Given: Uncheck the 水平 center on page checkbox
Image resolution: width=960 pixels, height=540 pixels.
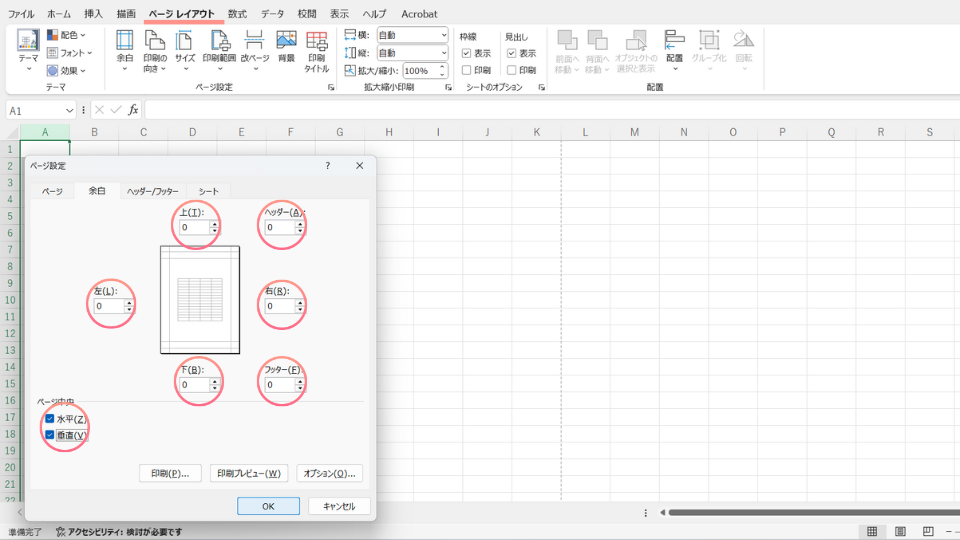Looking at the screenshot, I should tap(49, 419).
